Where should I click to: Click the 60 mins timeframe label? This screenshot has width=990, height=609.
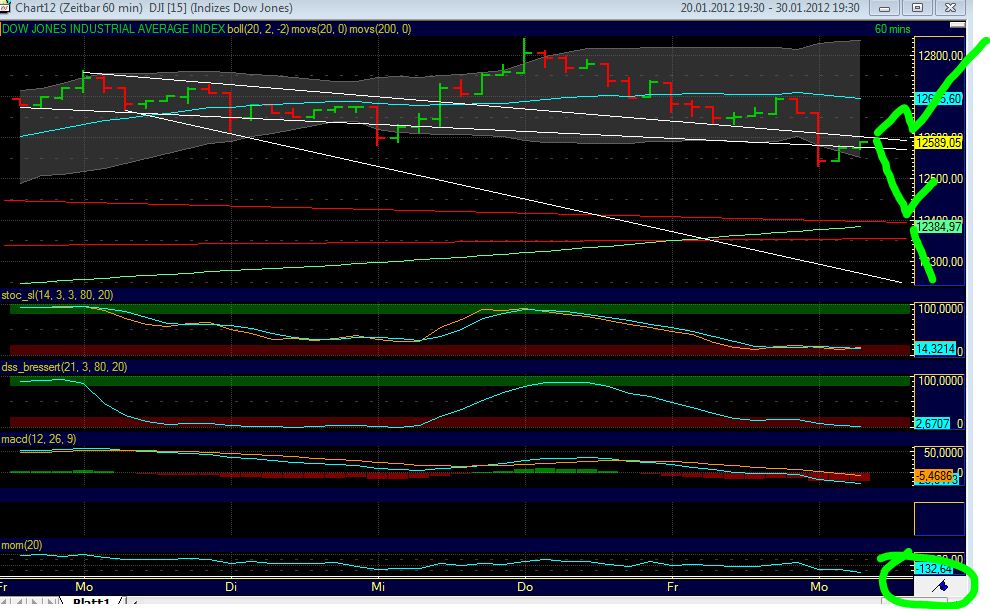892,29
